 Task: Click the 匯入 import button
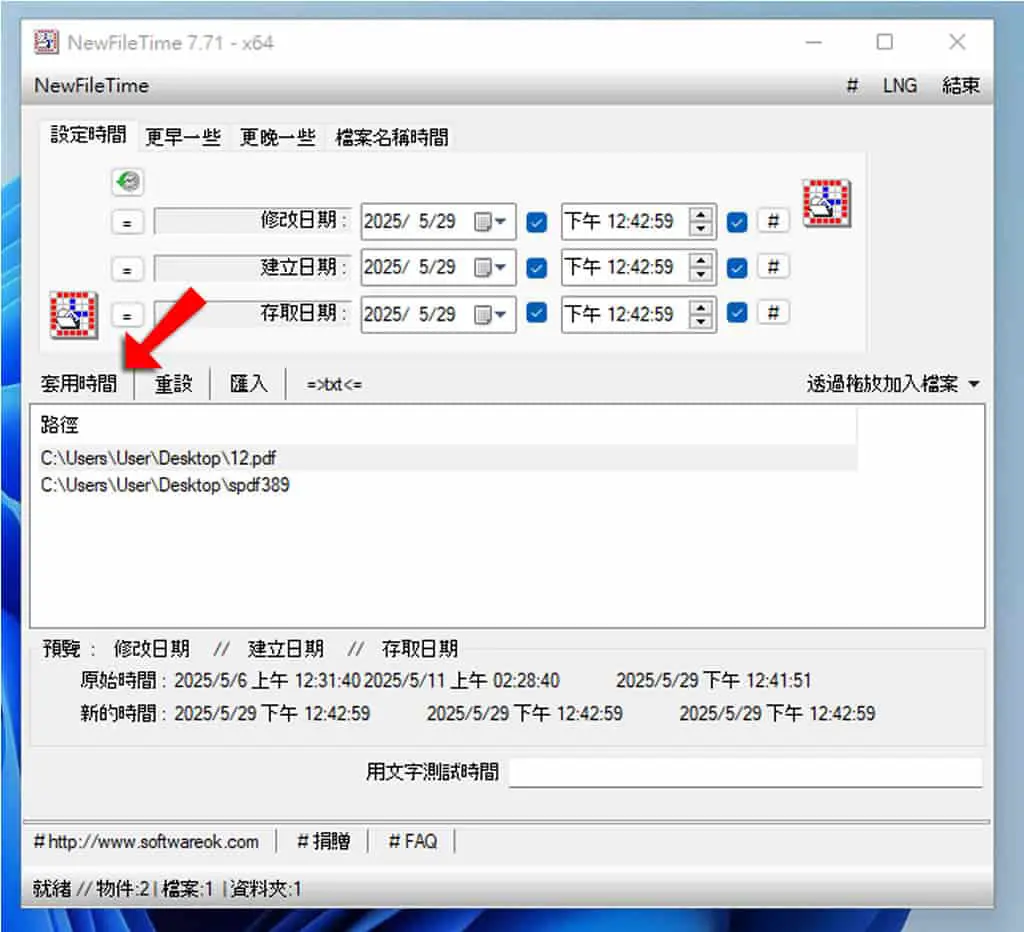point(248,383)
